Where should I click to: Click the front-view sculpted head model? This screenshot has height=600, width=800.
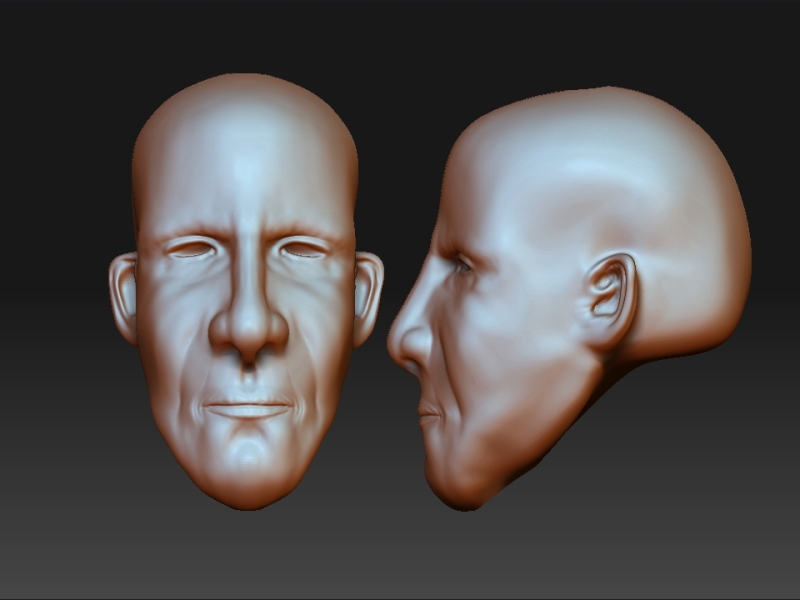(x=246, y=291)
